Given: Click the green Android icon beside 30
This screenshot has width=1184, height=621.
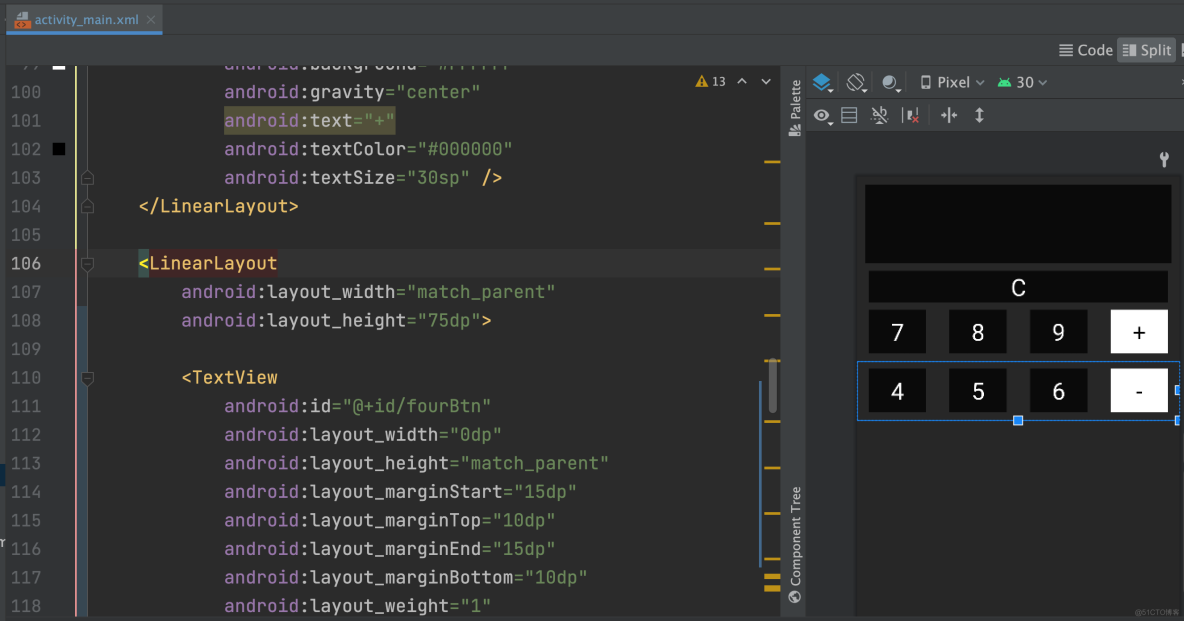Looking at the screenshot, I should (x=1004, y=82).
